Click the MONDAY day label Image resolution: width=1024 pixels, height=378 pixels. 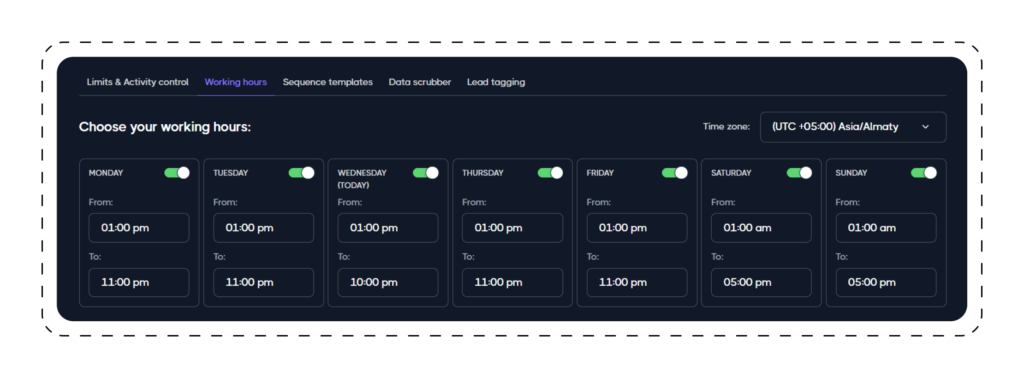coord(106,173)
